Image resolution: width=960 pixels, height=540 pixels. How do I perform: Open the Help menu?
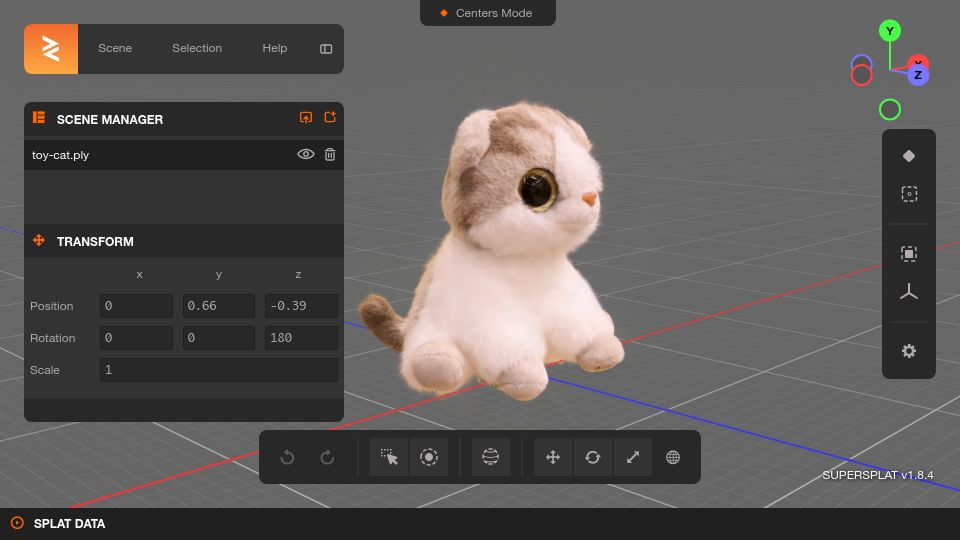point(275,48)
